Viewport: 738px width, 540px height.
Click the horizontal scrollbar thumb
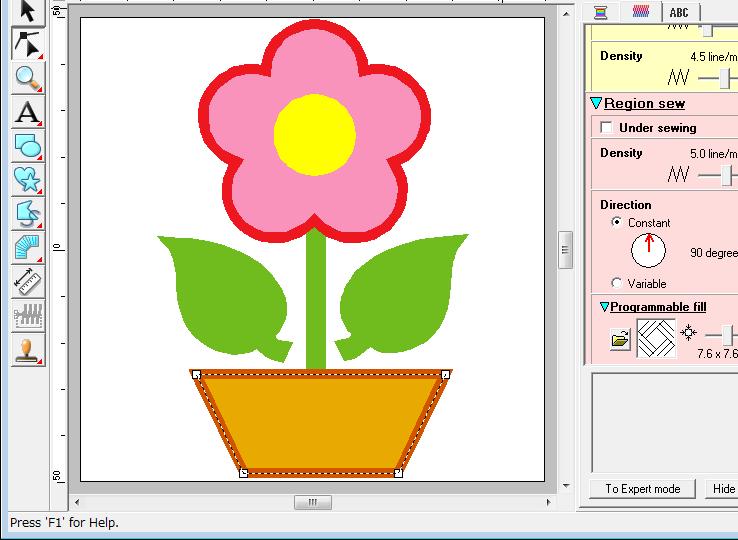(x=313, y=502)
